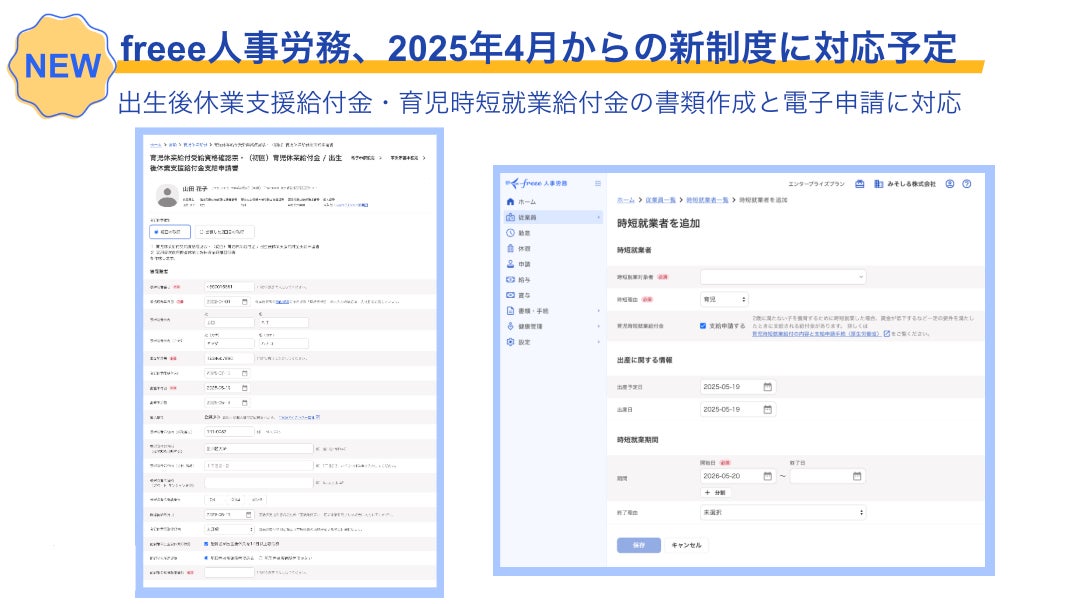
Task: Expand 健康管理 submenu arrow
Action: tap(599, 326)
